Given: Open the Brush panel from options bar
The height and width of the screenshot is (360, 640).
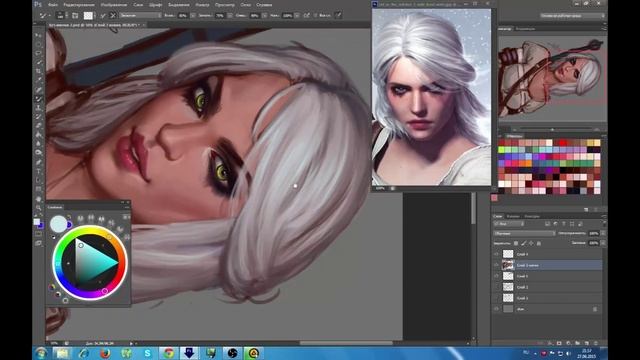Looking at the screenshot, I should [x=75, y=15].
